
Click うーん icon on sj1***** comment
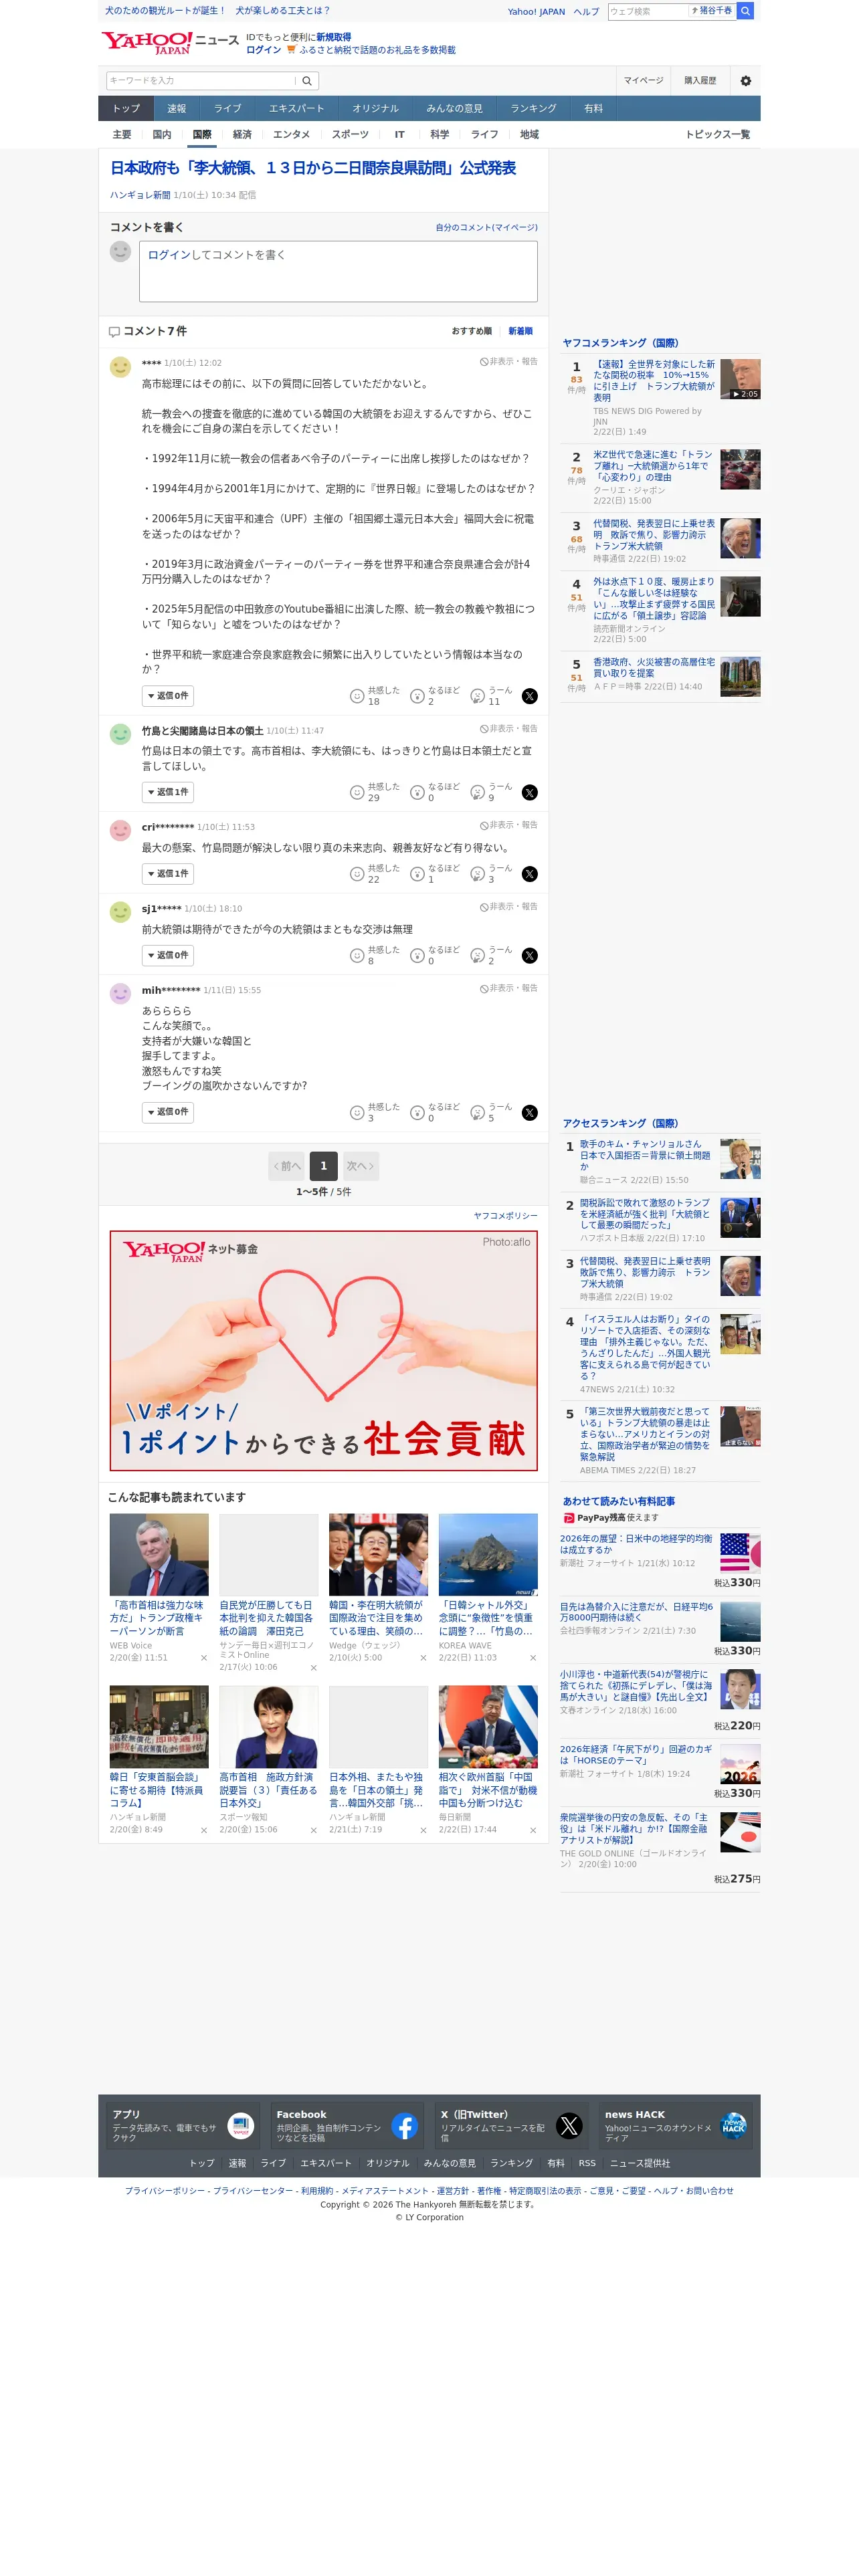click(x=478, y=956)
